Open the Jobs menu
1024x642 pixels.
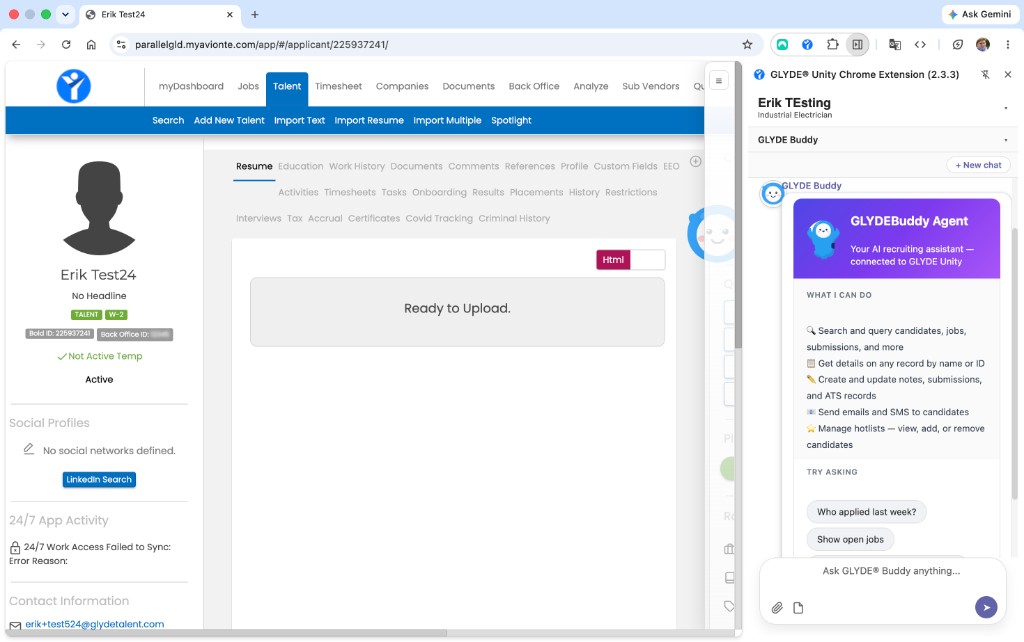248,86
